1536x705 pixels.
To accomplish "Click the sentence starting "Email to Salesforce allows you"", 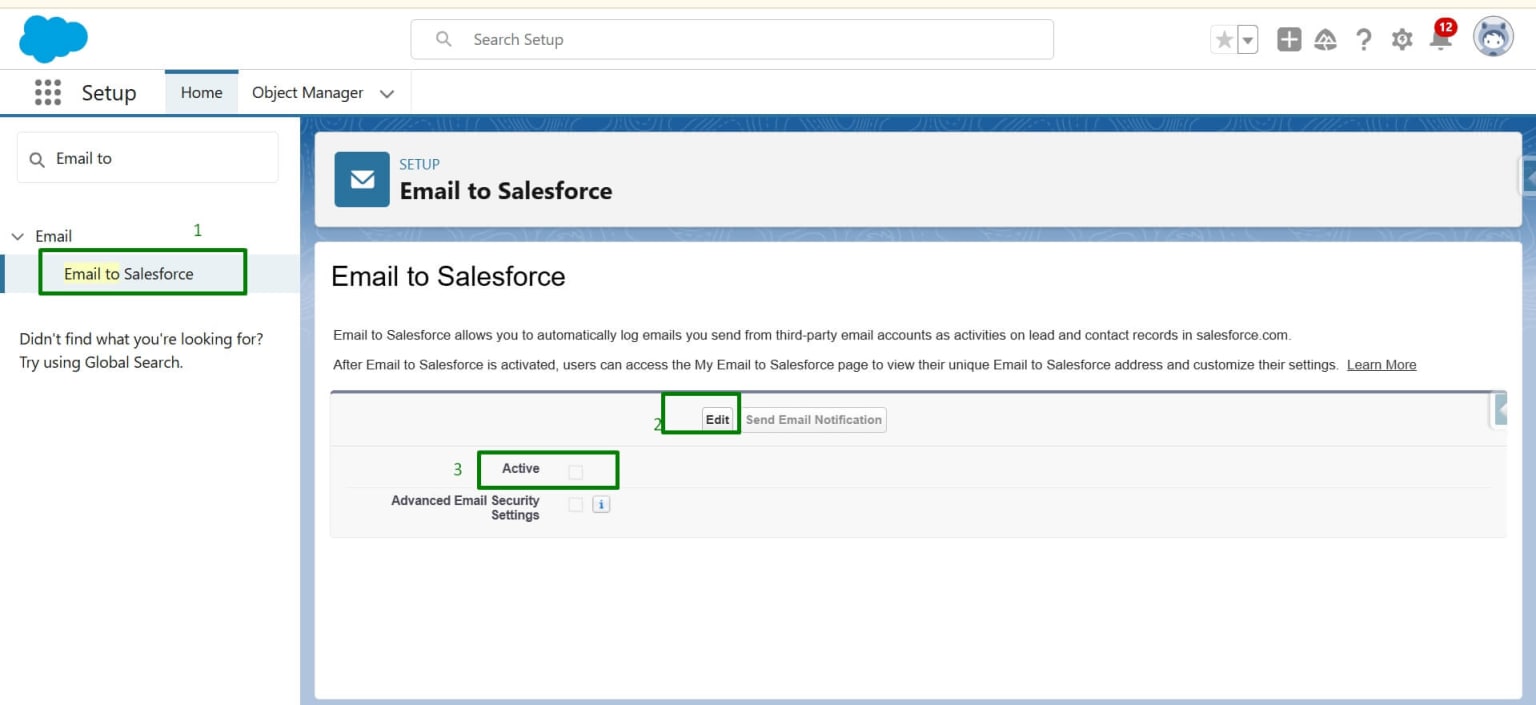I will [812, 335].
